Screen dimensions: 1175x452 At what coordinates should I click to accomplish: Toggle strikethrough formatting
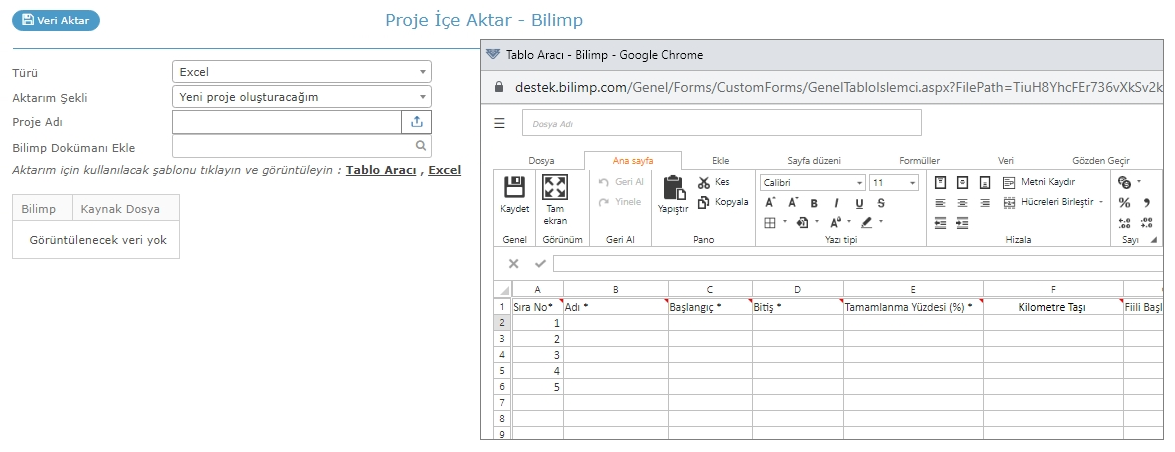(x=881, y=203)
